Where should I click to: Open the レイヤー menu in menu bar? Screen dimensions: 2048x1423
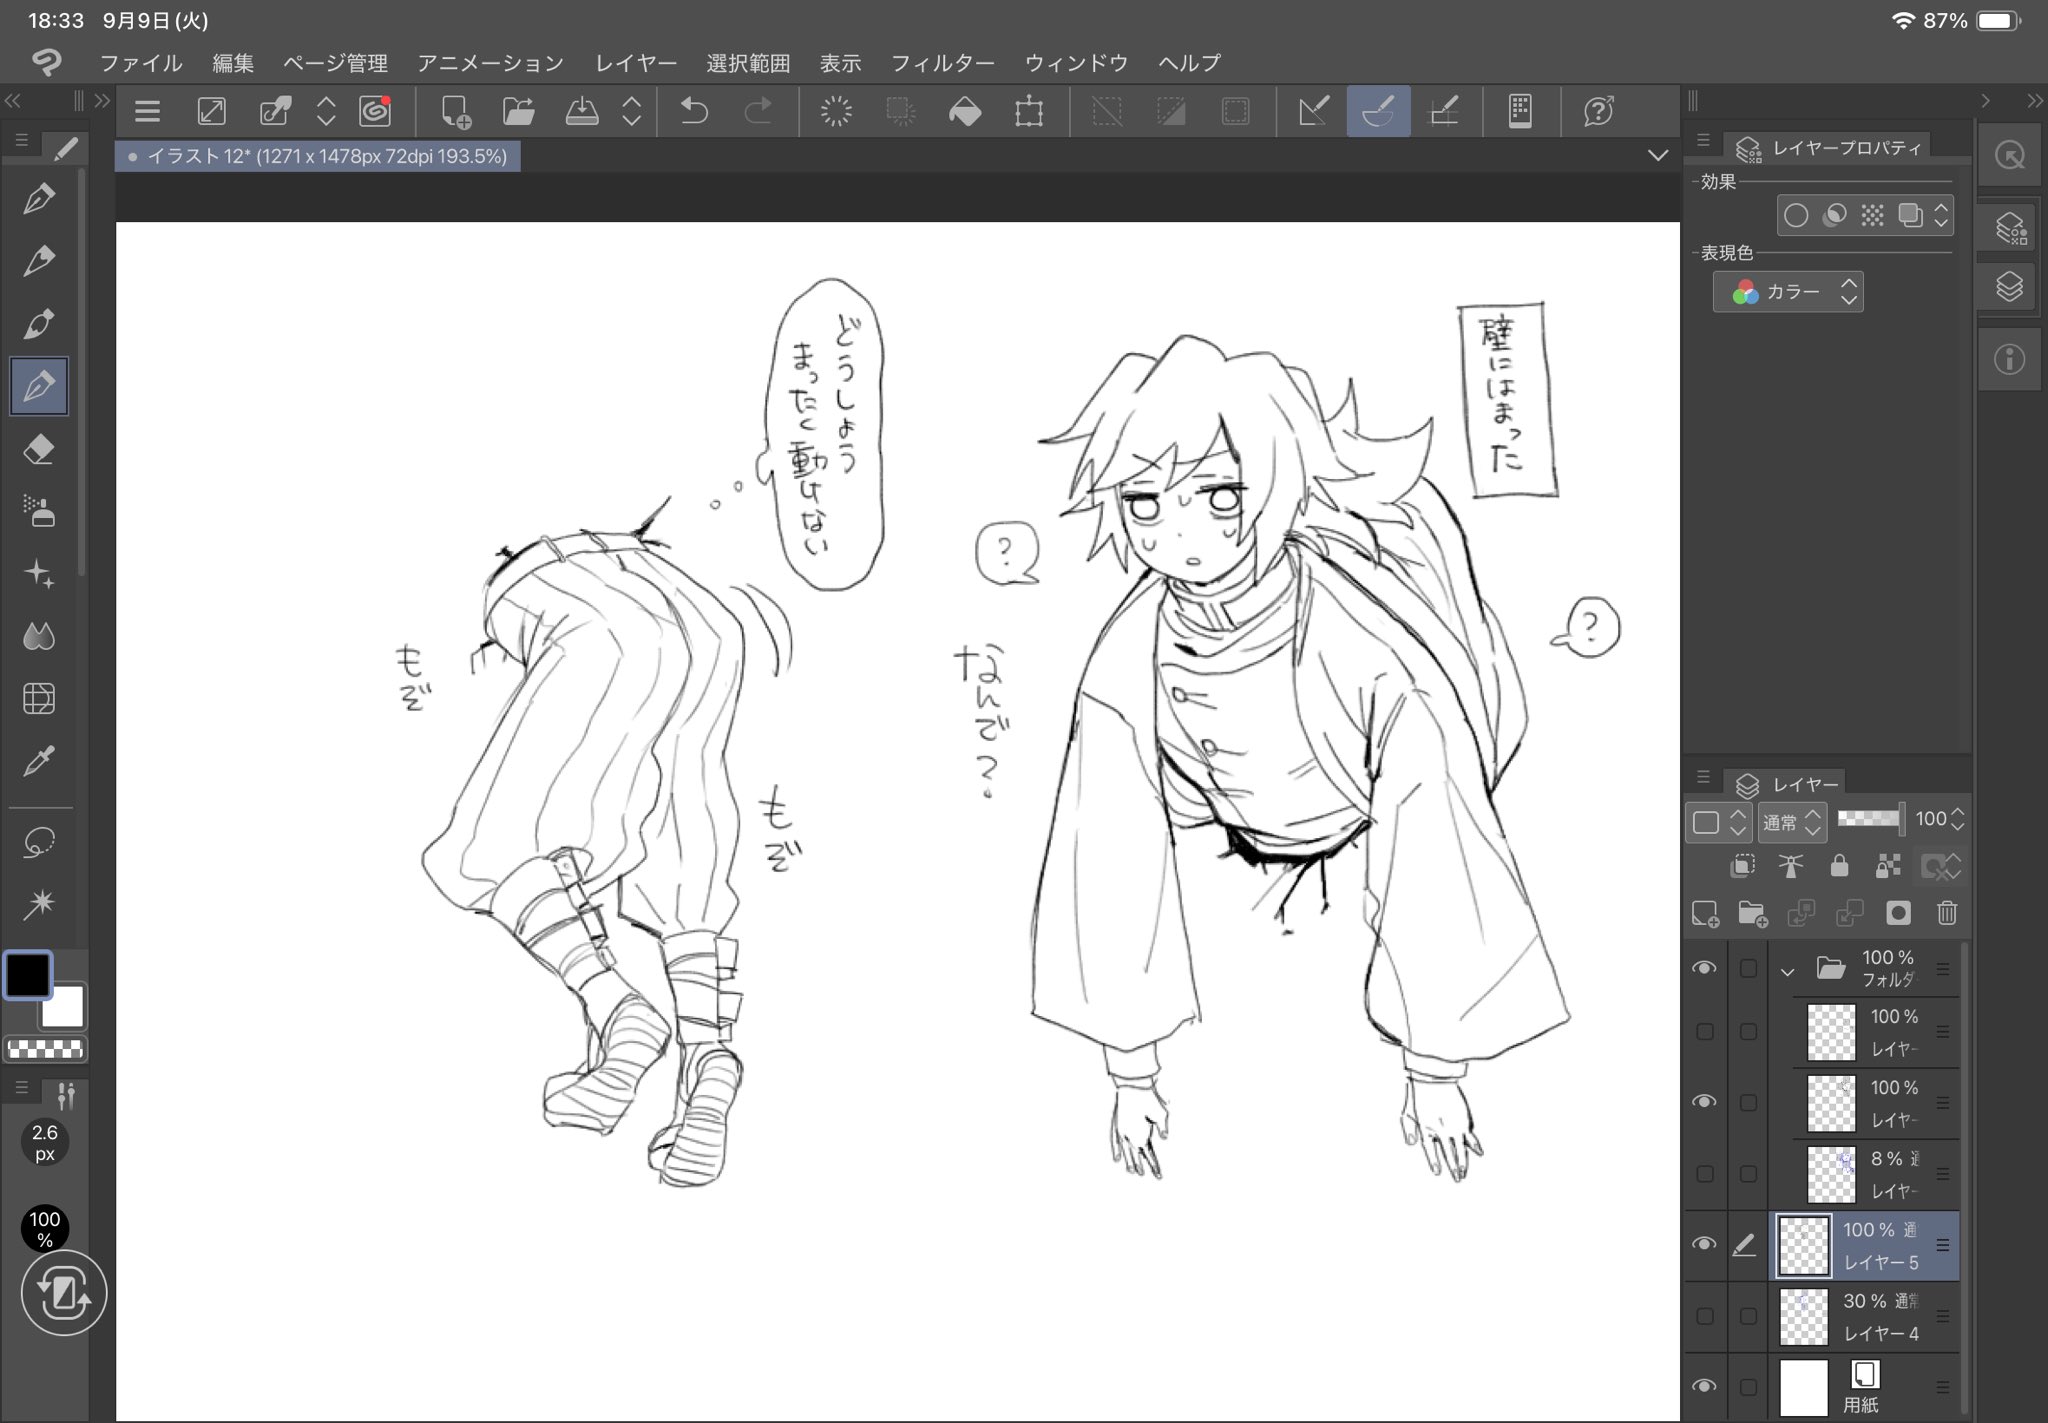click(635, 63)
